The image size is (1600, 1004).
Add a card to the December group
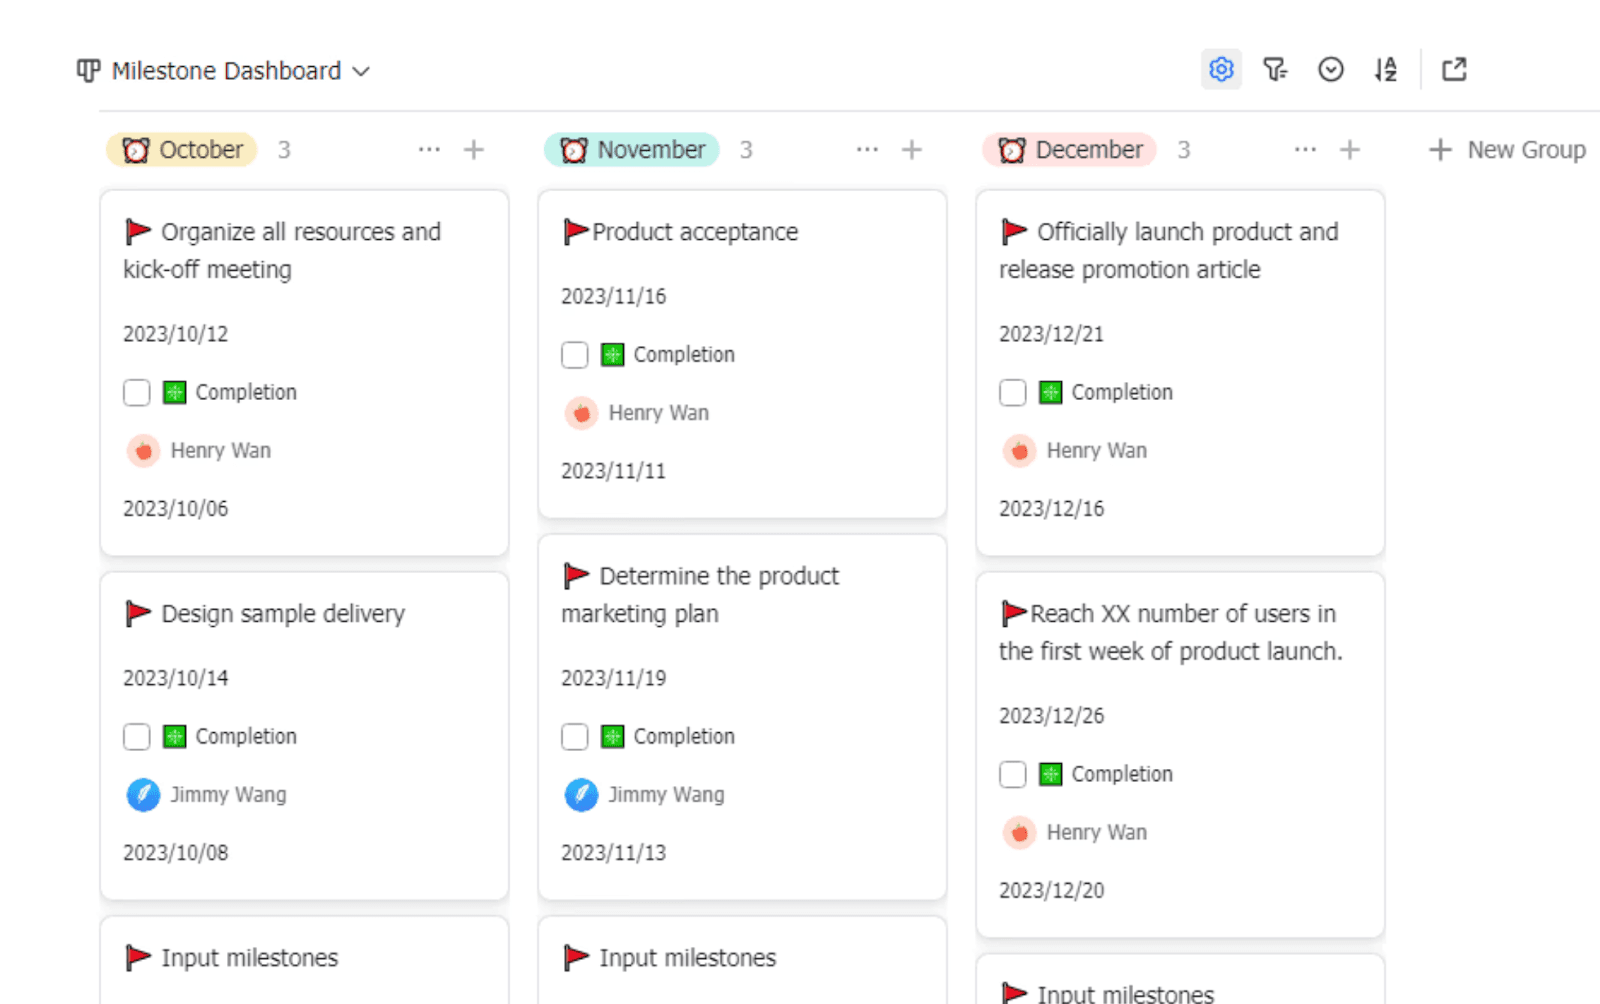pos(1350,149)
